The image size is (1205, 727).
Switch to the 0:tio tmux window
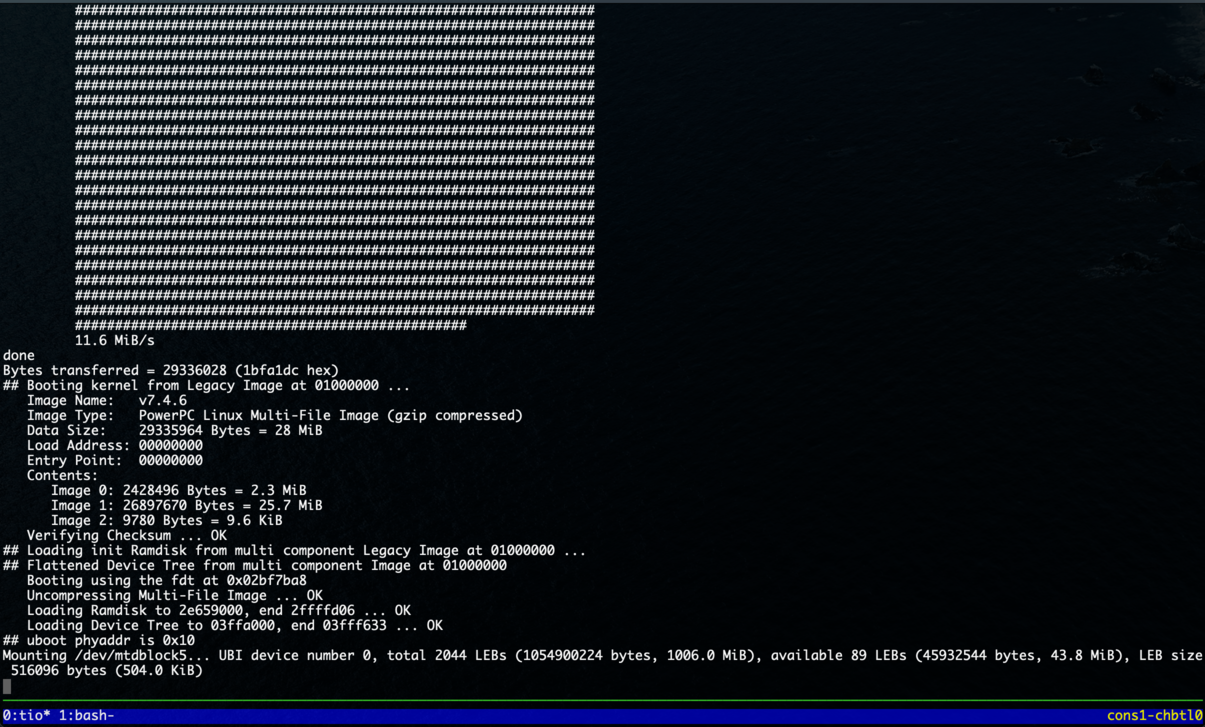tap(26, 716)
